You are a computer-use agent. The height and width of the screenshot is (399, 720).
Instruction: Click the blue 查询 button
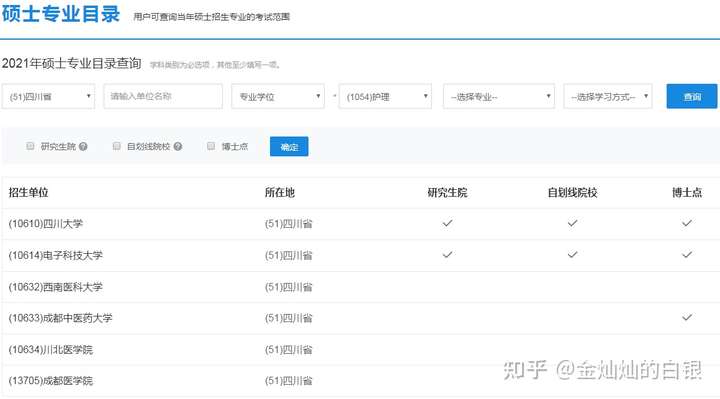click(692, 96)
